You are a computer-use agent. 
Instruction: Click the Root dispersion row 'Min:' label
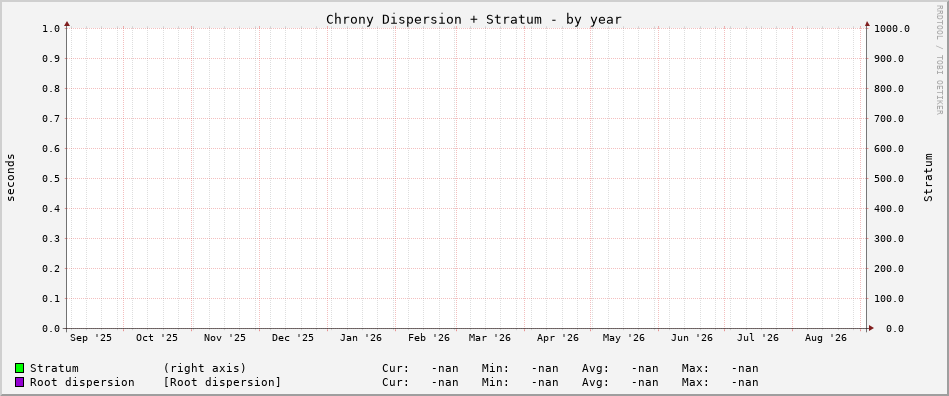click(x=496, y=383)
